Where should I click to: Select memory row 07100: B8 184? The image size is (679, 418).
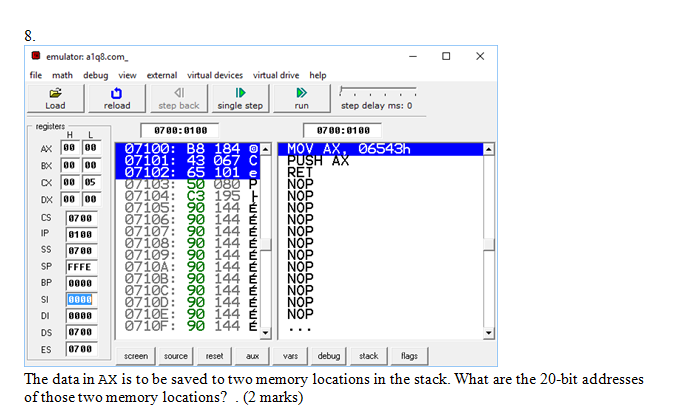coord(188,149)
